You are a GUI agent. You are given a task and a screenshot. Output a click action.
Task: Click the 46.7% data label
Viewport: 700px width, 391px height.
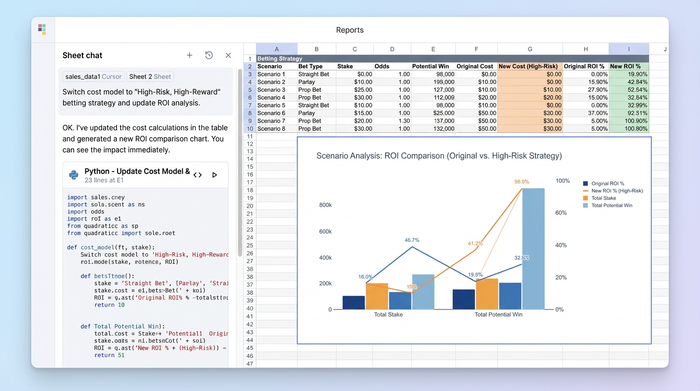coord(412,240)
